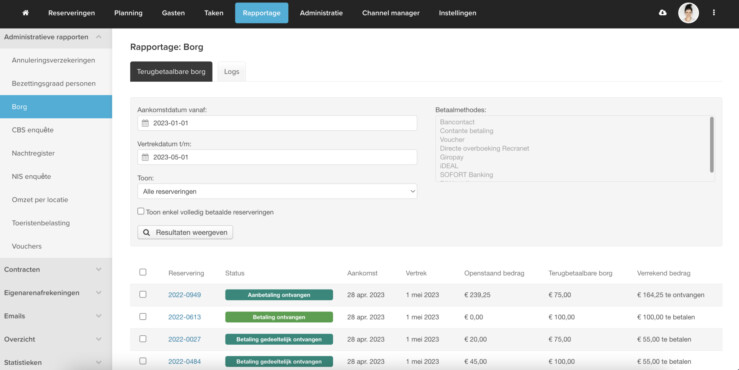Click the Betaalmethodes list scrollbar
This screenshot has height=370, width=739.
click(x=711, y=145)
